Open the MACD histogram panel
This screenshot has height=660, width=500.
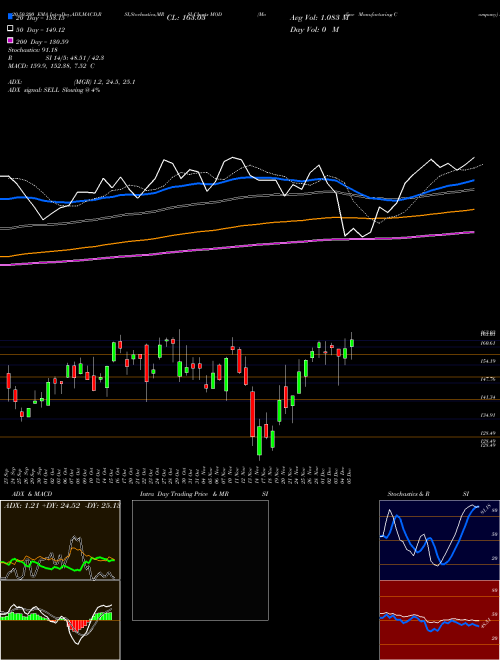point(60,620)
